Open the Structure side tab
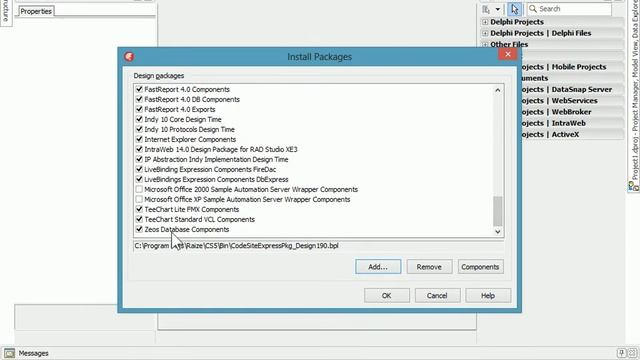640x360 pixels. (x=5, y=11)
